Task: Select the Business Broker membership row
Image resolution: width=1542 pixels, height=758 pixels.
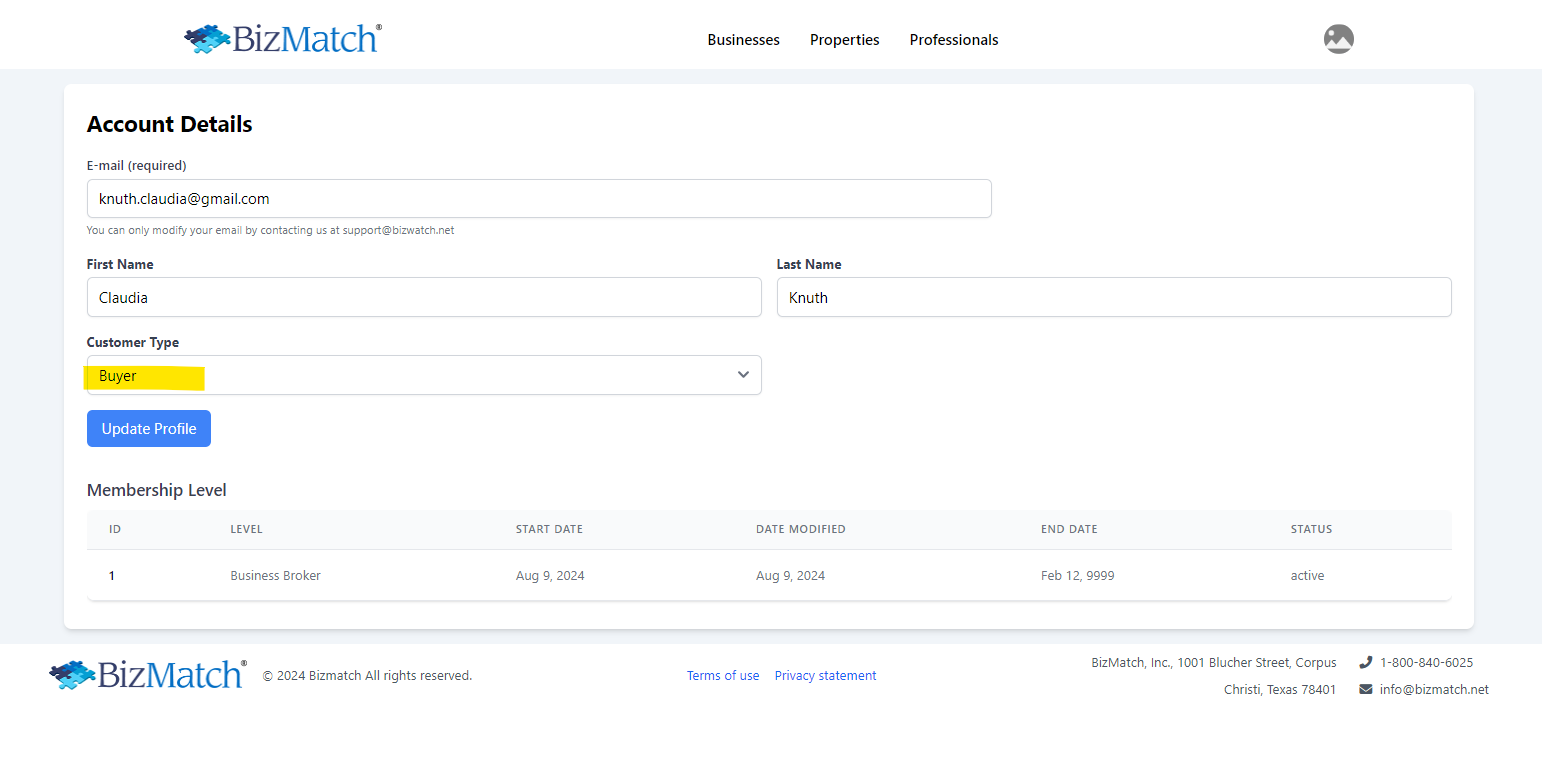Action: tap(275, 576)
